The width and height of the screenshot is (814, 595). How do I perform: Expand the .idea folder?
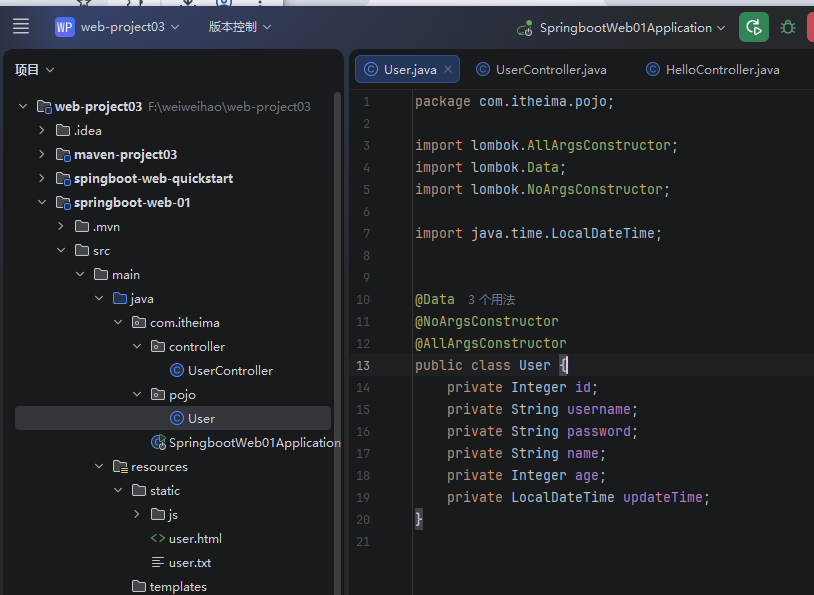coord(42,130)
